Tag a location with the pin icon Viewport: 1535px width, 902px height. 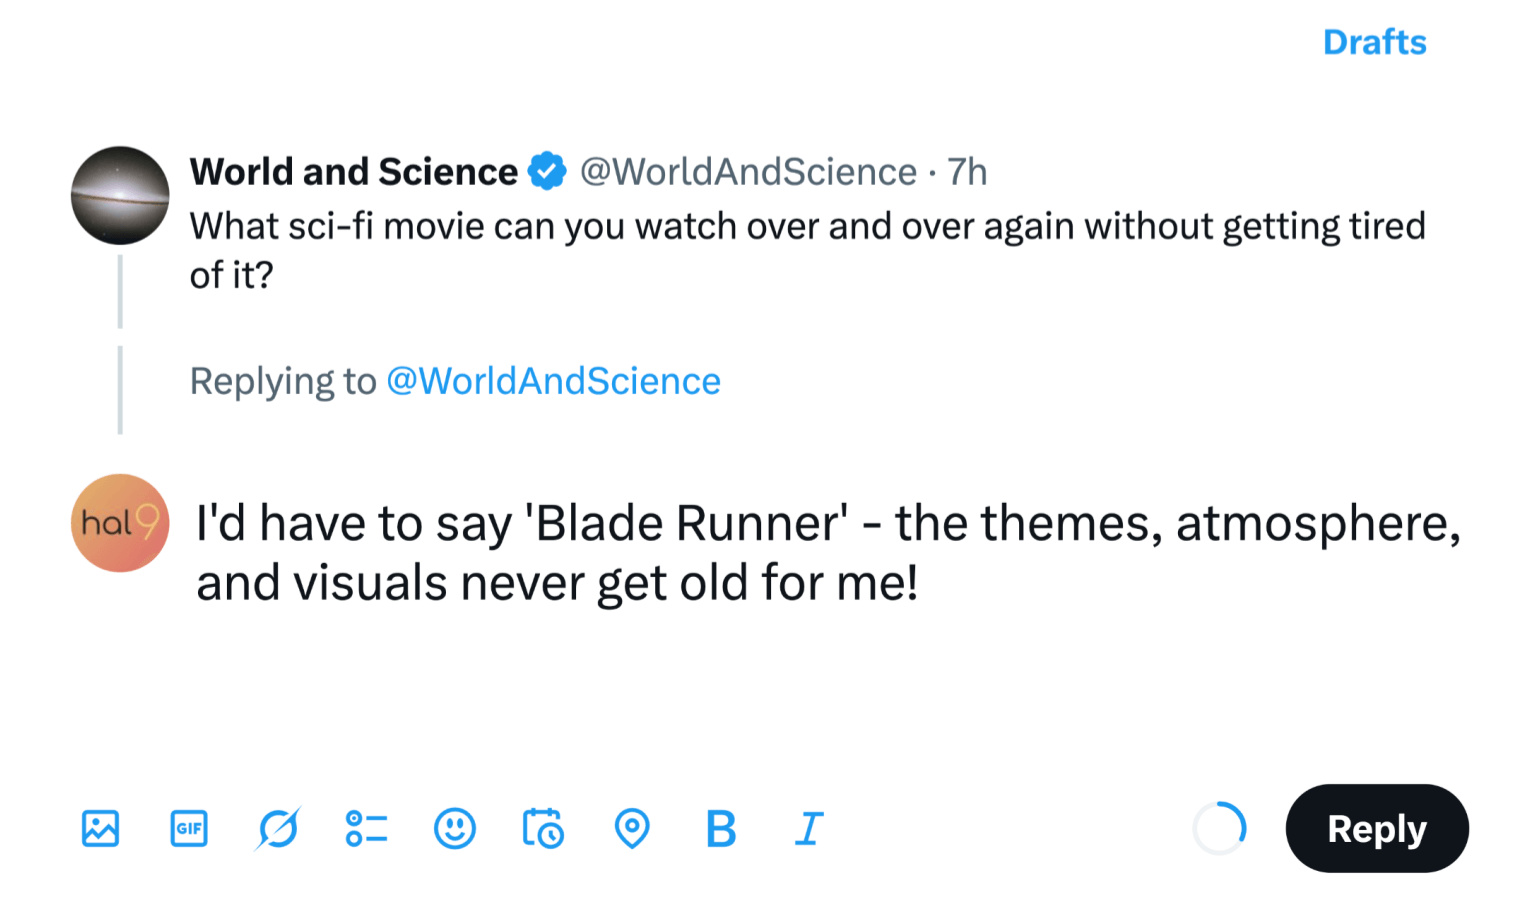[x=632, y=828]
